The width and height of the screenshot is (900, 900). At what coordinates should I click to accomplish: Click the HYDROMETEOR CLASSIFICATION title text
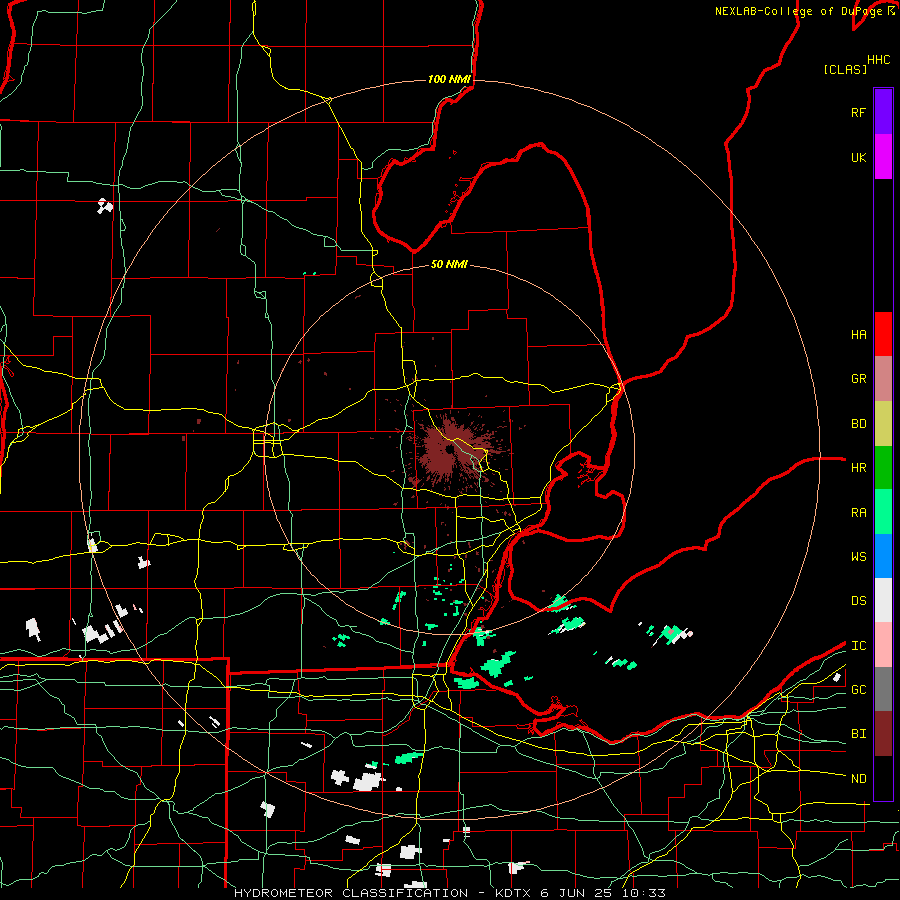click(x=351, y=893)
